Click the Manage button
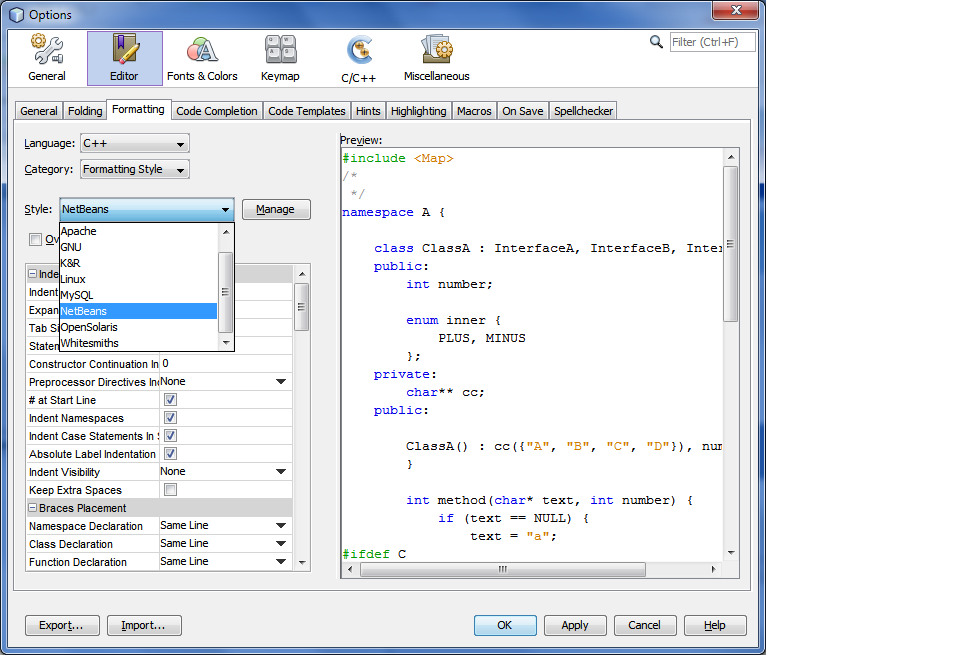The width and height of the screenshot is (960, 655). tap(276, 210)
